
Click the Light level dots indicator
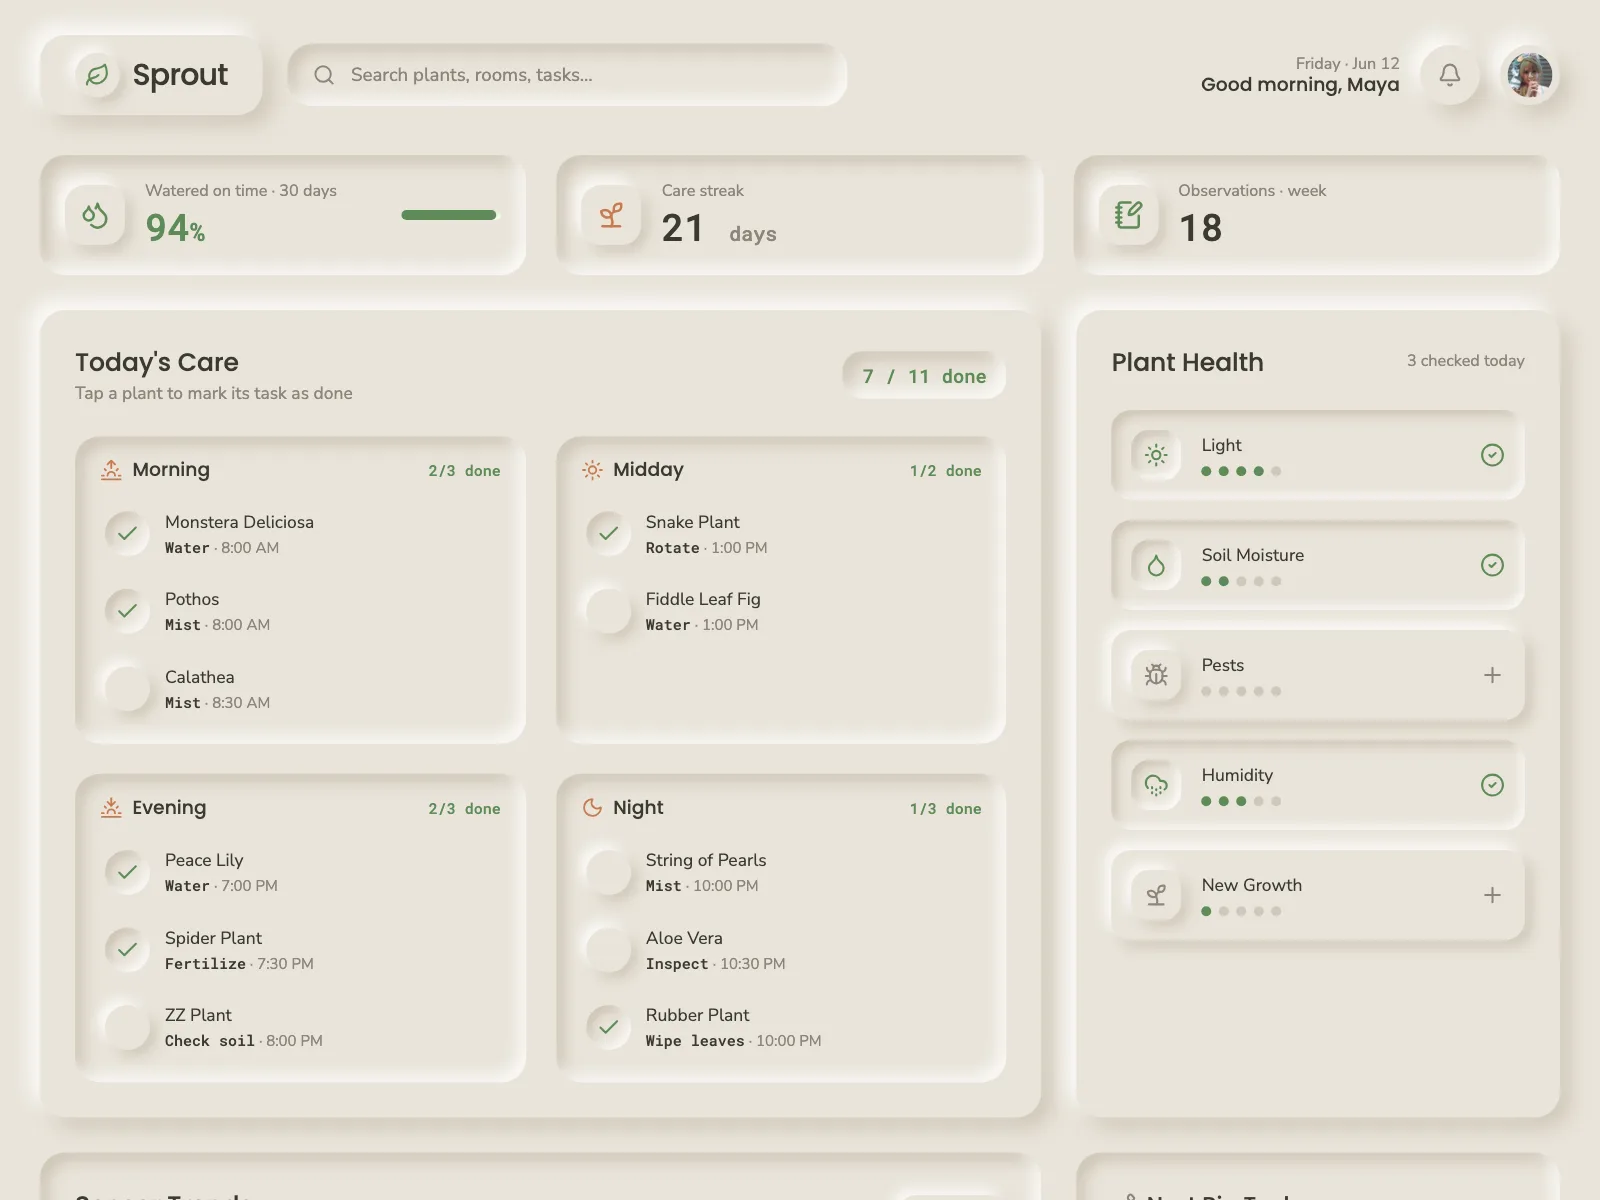pos(1241,471)
